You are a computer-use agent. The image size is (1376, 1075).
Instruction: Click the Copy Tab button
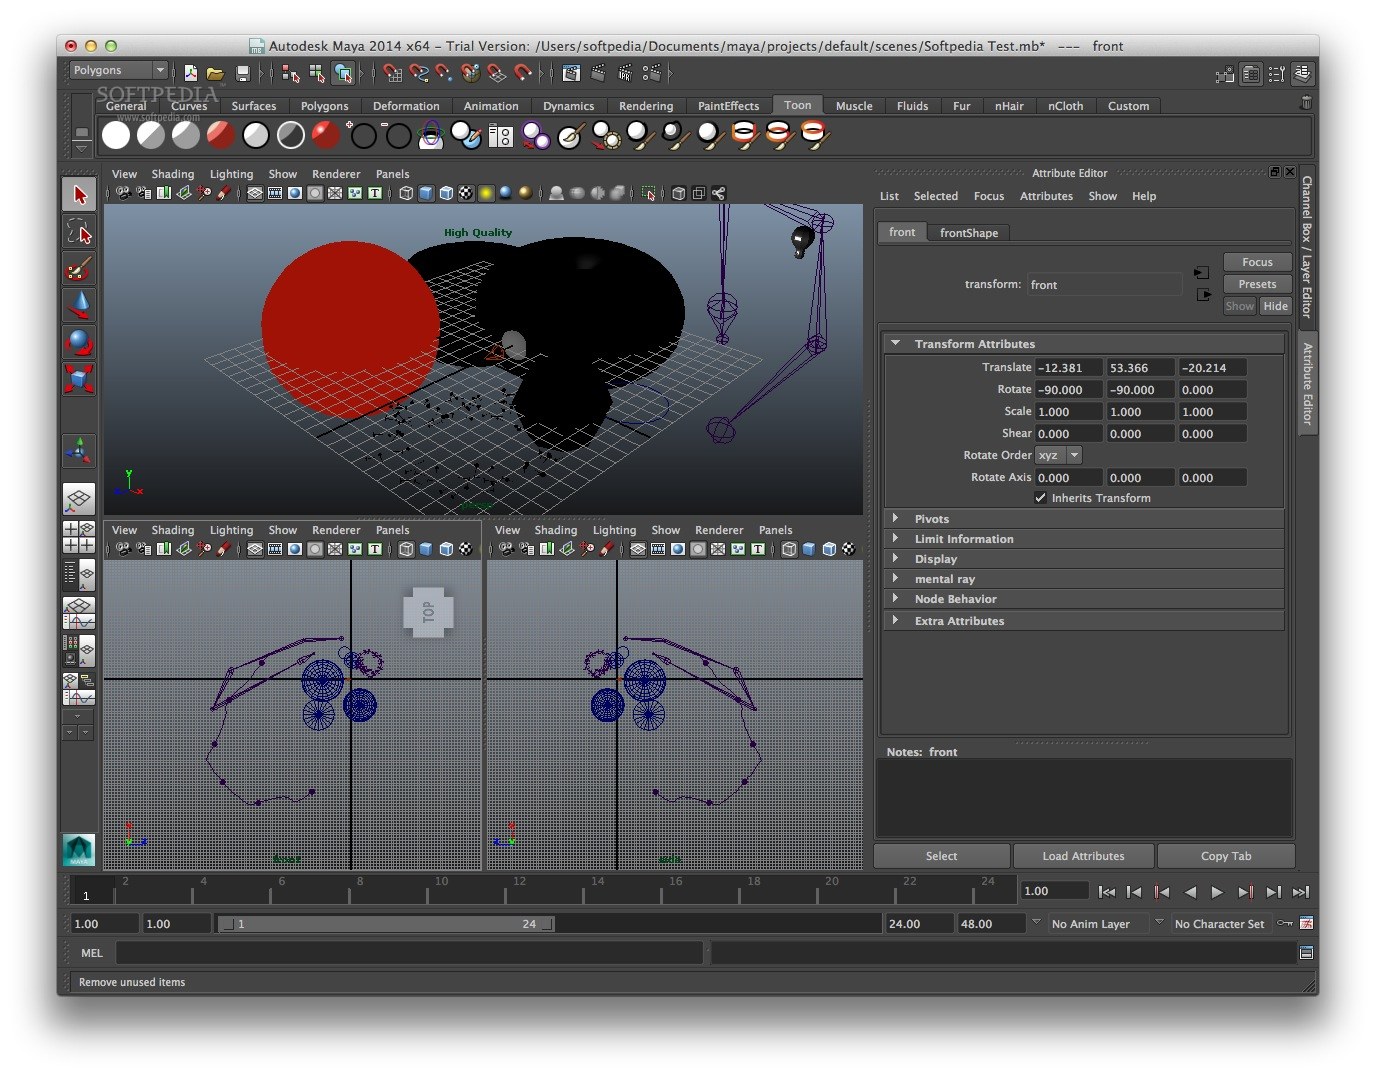[1226, 856]
